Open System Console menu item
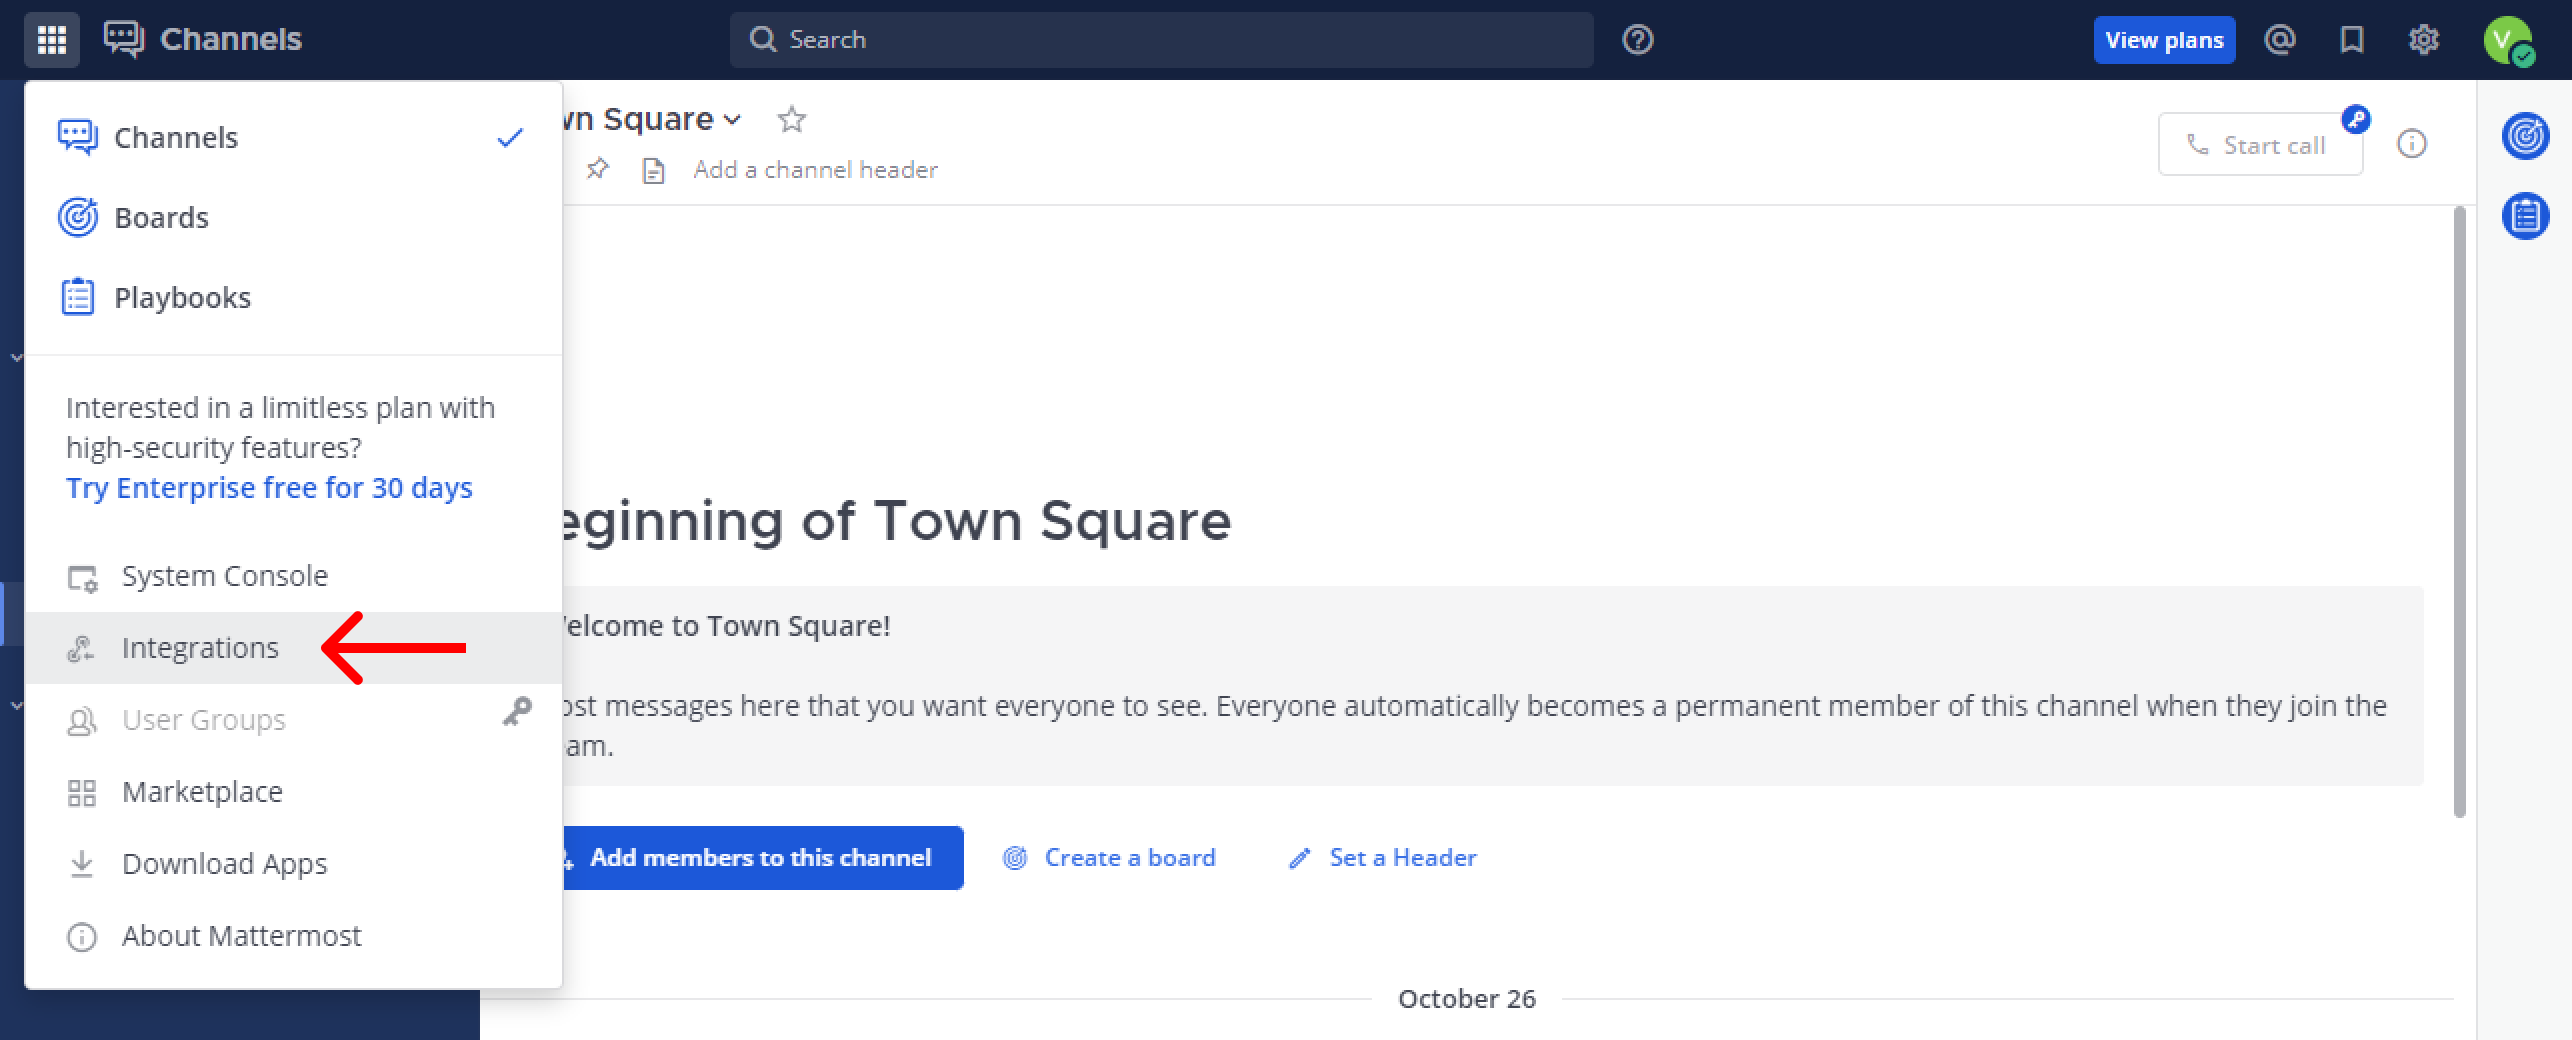The width and height of the screenshot is (2572, 1040). click(293, 576)
